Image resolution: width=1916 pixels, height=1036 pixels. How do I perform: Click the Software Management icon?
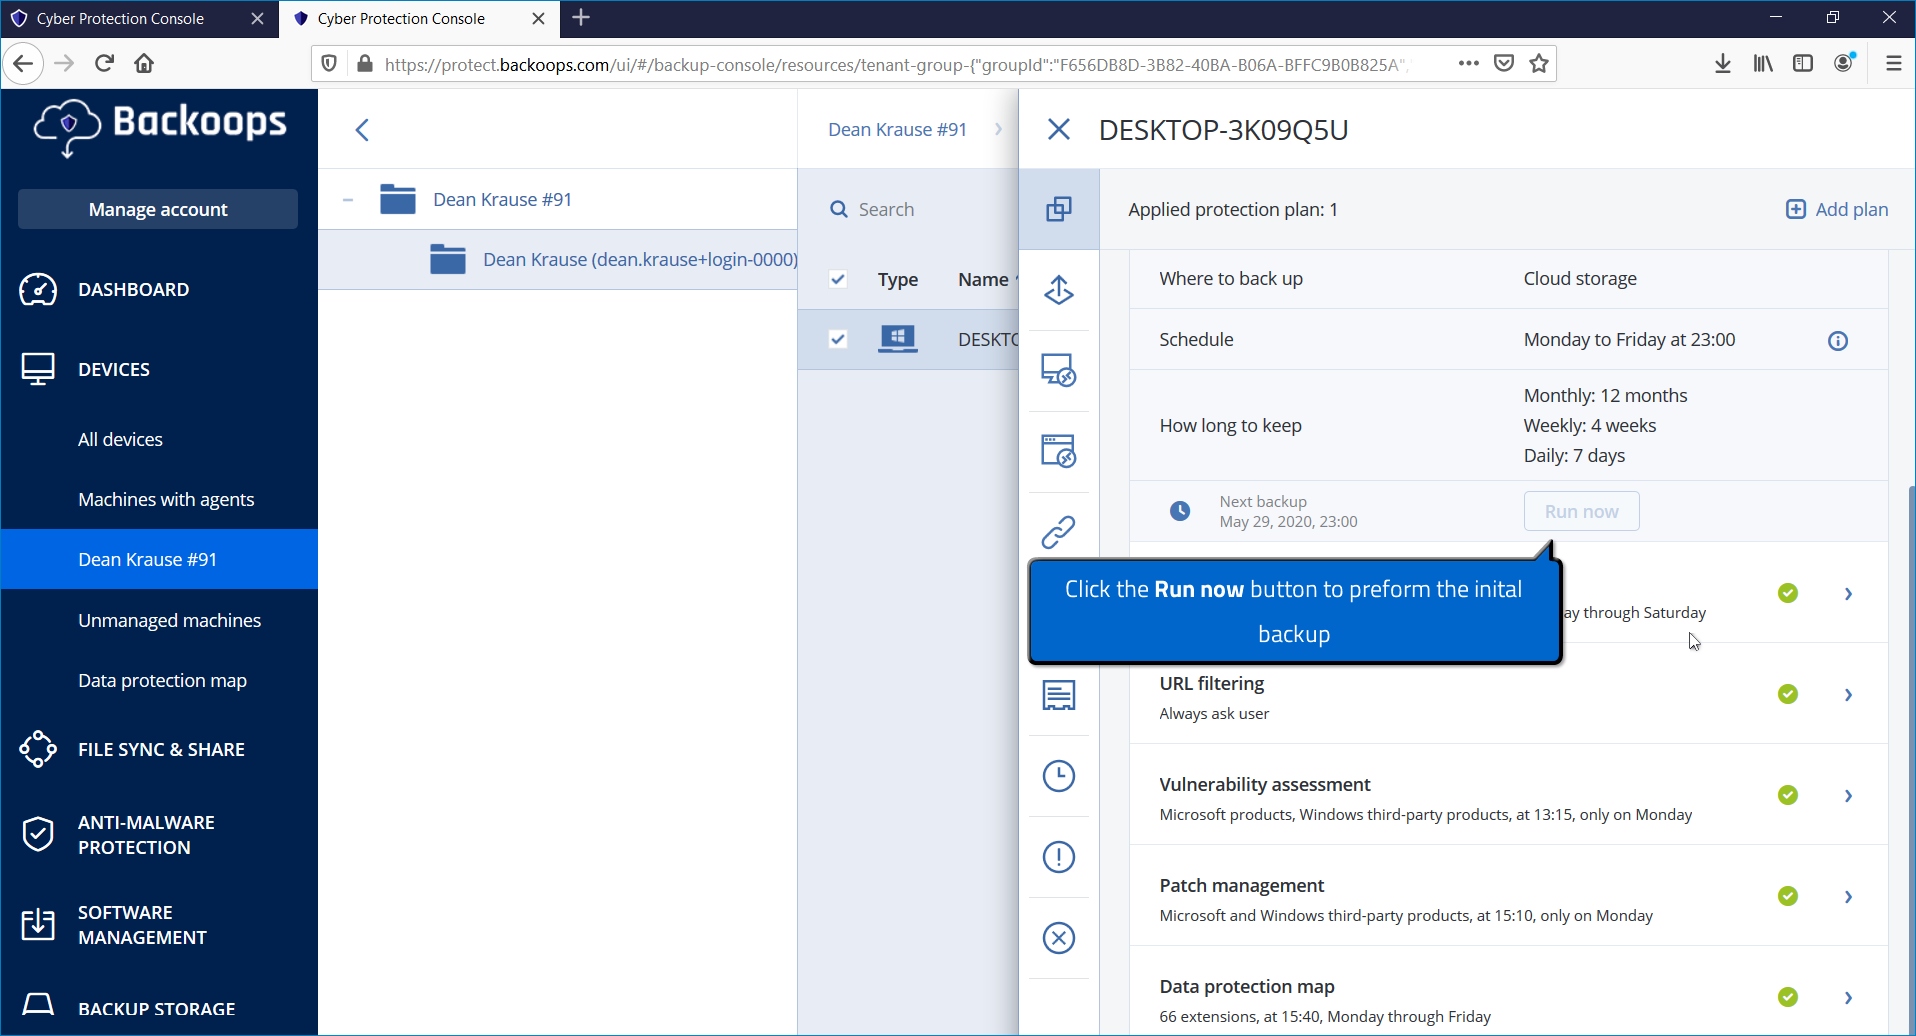38,925
